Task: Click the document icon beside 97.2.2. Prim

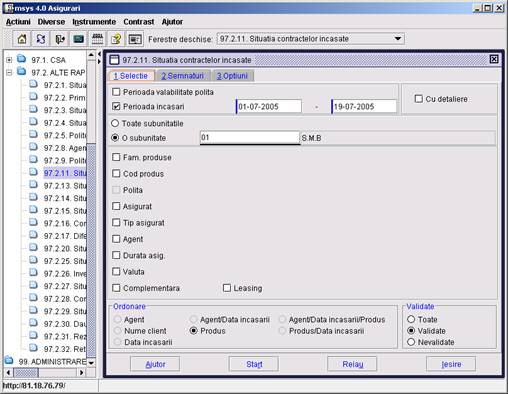Action: coord(33,97)
